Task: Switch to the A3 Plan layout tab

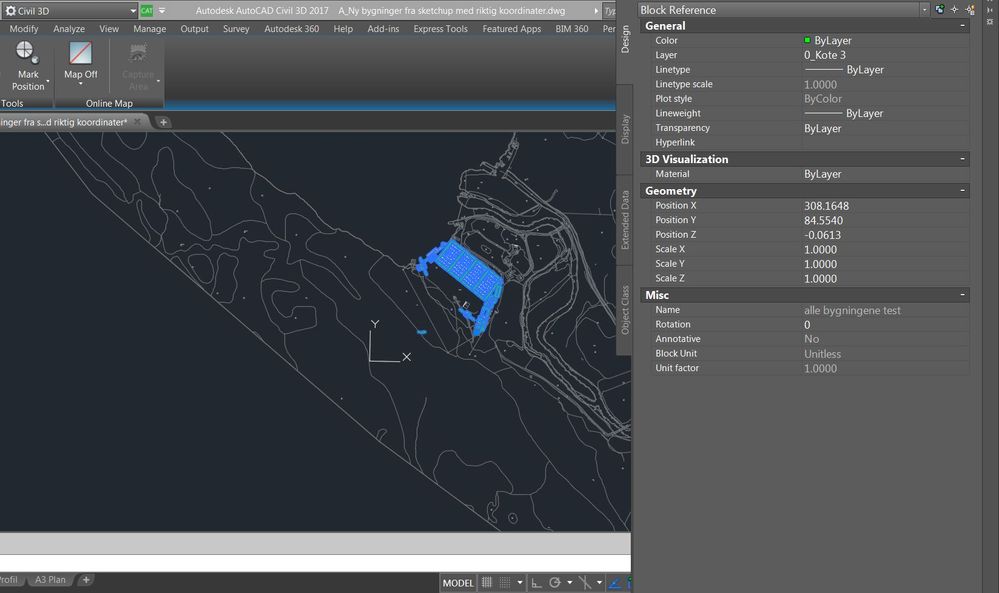Action: pos(50,580)
